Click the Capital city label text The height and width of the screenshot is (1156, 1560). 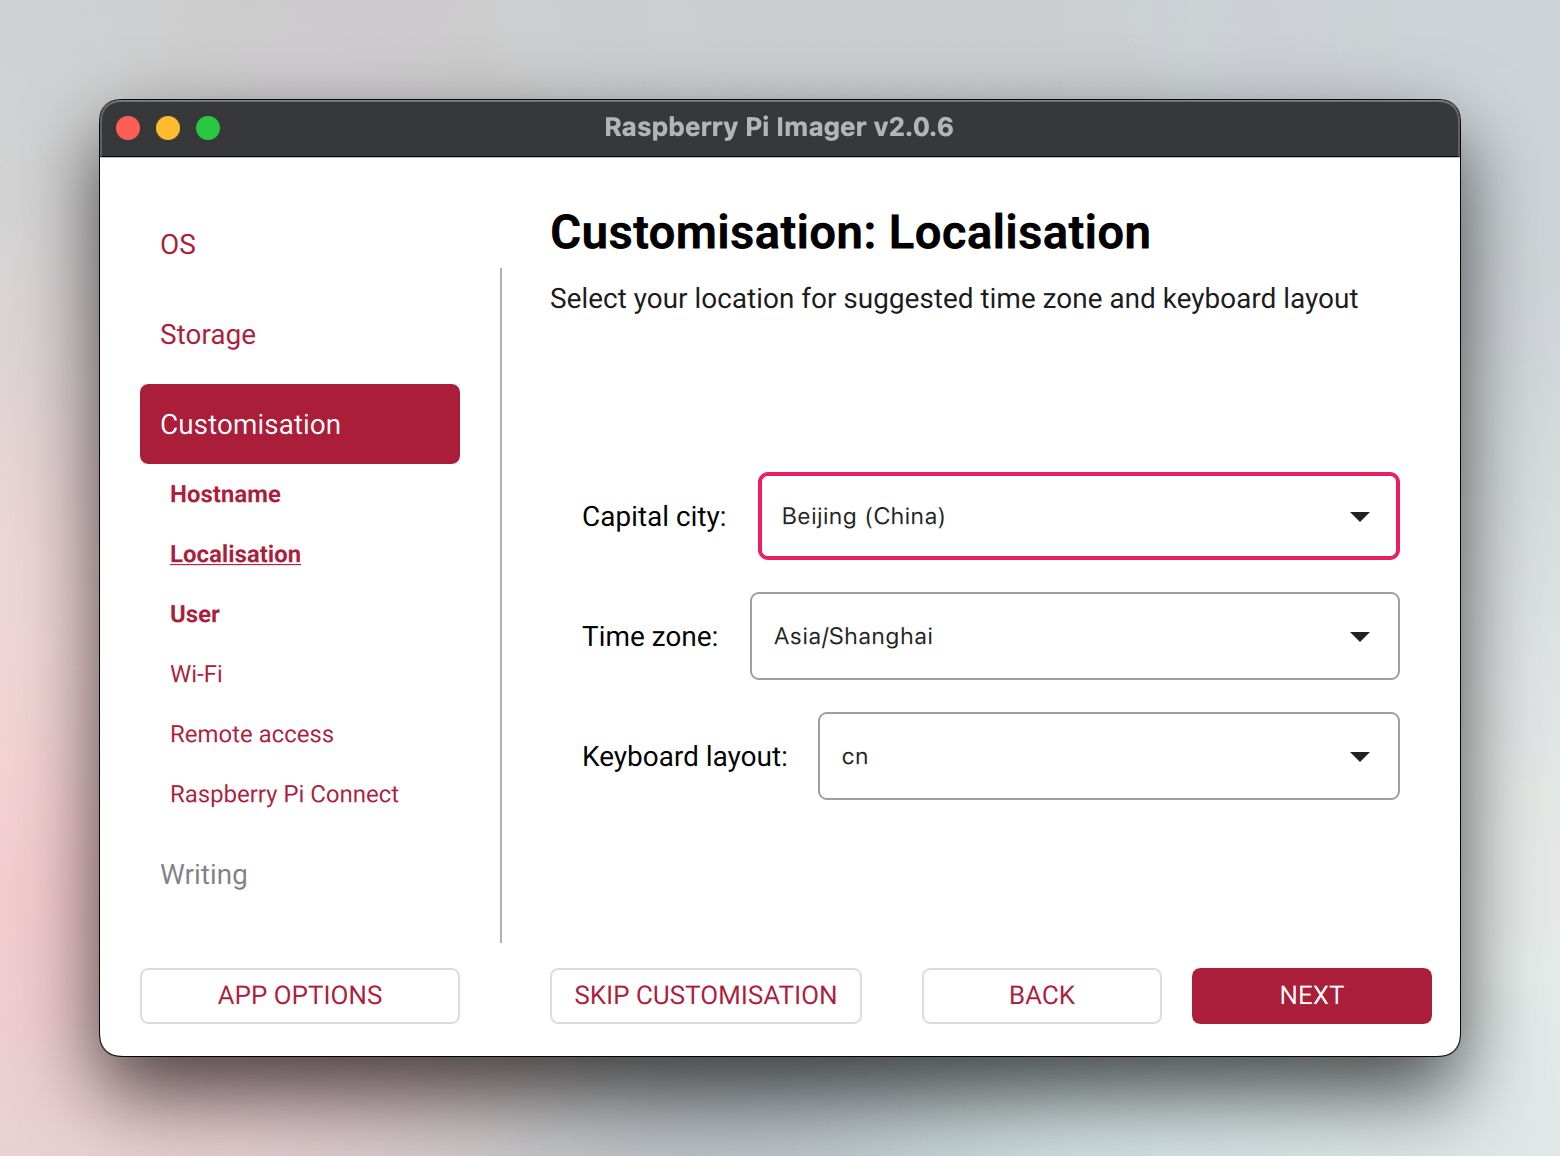click(654, 516)
